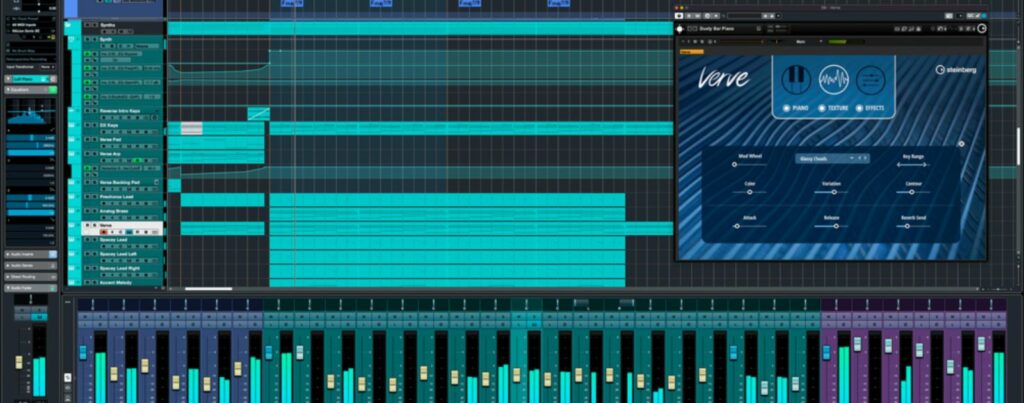Image resolution: width=1024 pixels, height=403 pixels.
Task: Select the Texture waveform icon in Verve
Action: coord(833,80)
